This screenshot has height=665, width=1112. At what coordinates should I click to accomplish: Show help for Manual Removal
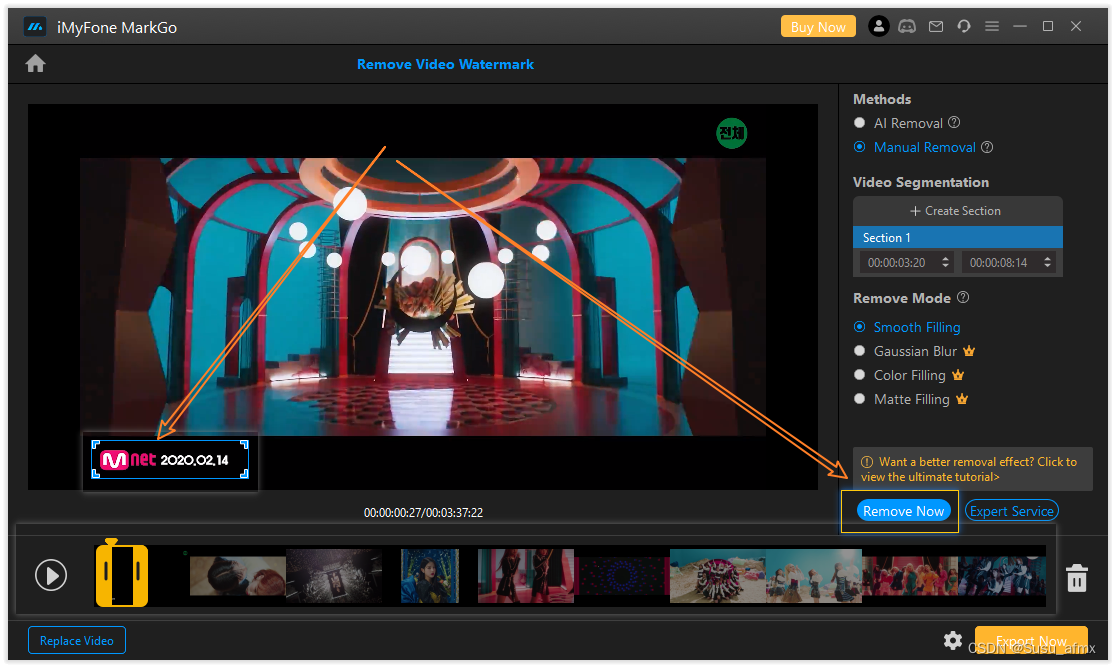(x=986, y=147)
